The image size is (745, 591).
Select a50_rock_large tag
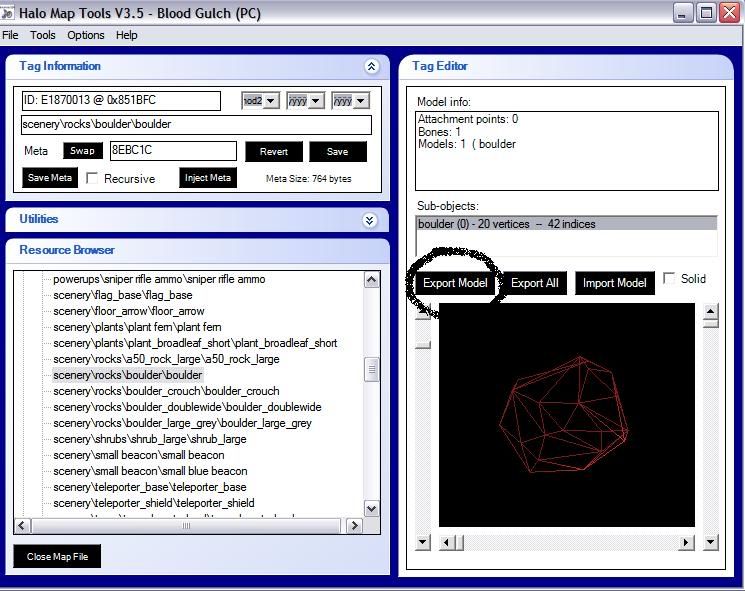pos(166,360)
